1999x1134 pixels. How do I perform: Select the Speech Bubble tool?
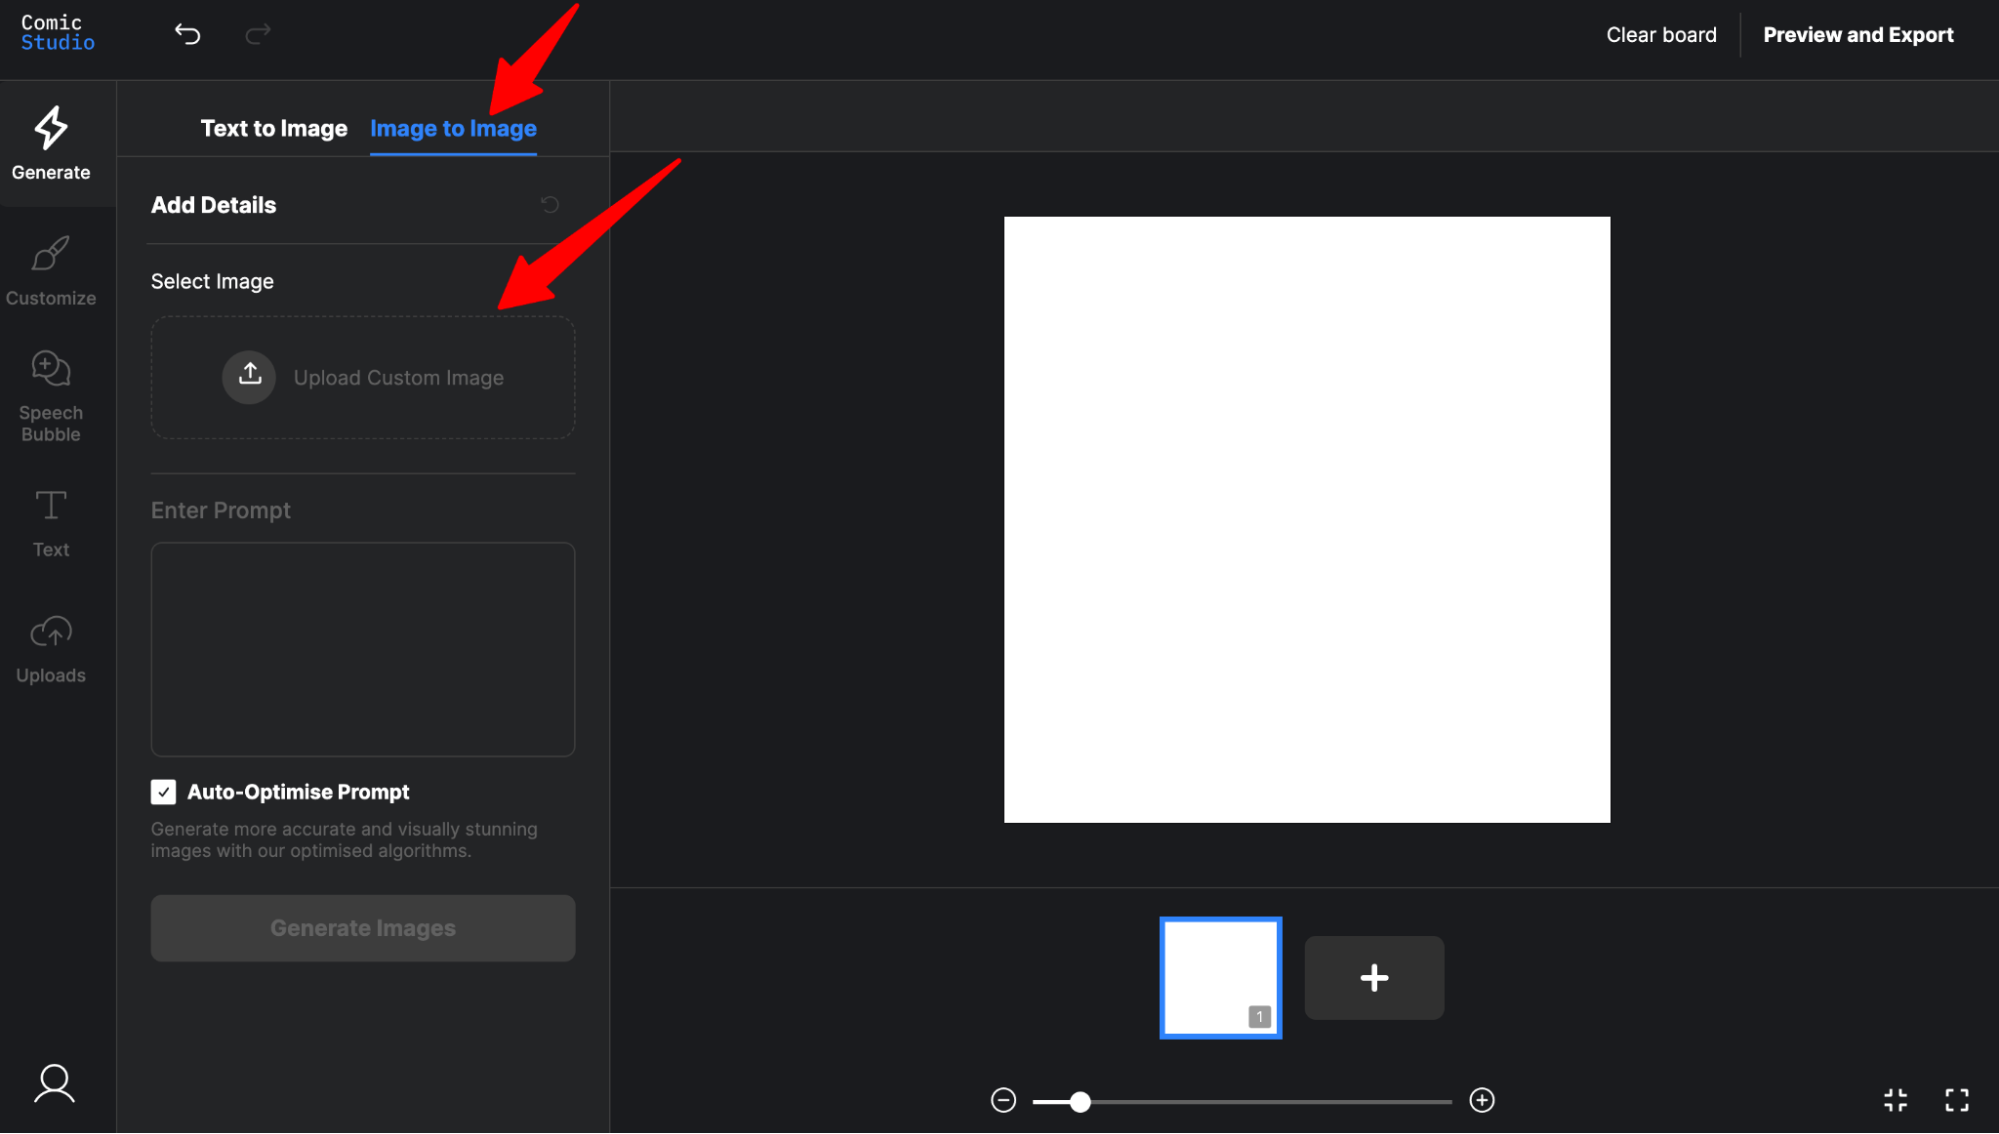51,395
